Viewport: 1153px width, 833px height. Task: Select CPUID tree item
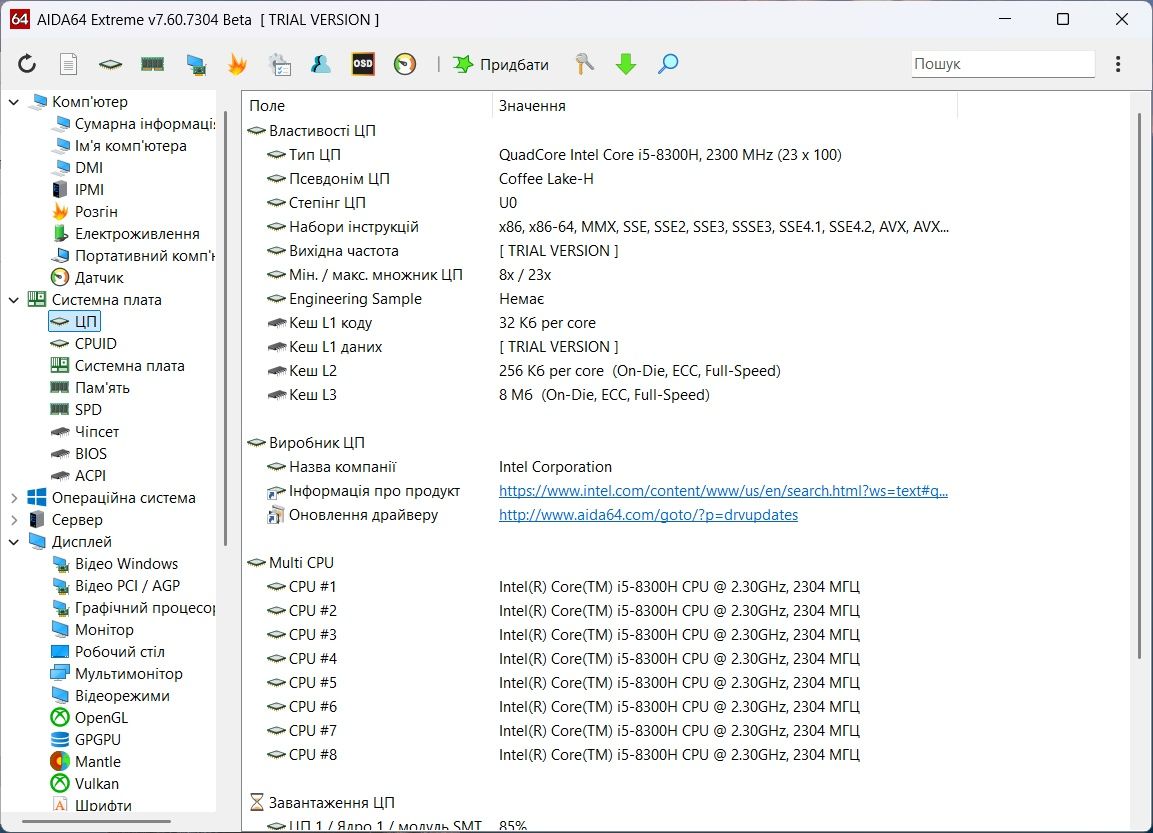pos(84,343)
